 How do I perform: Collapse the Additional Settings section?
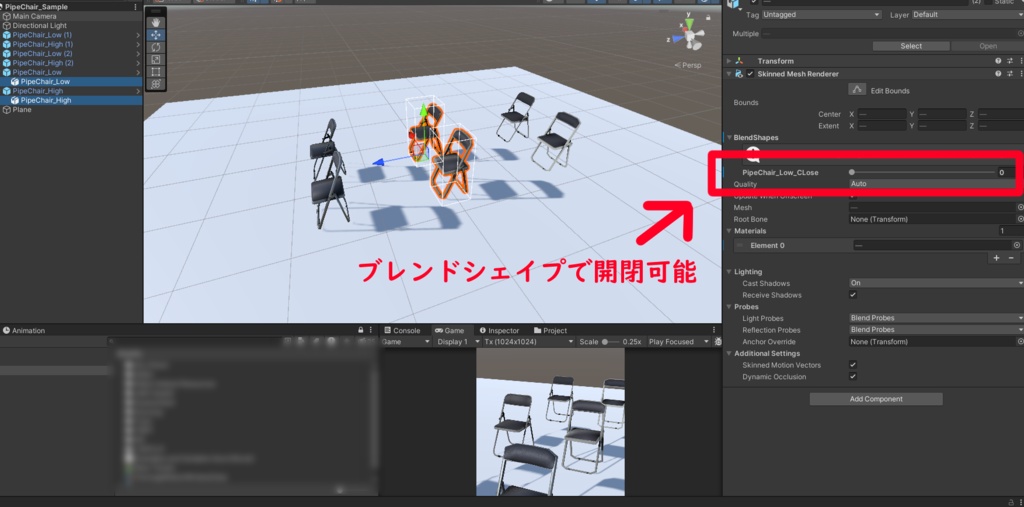point(729,353)
